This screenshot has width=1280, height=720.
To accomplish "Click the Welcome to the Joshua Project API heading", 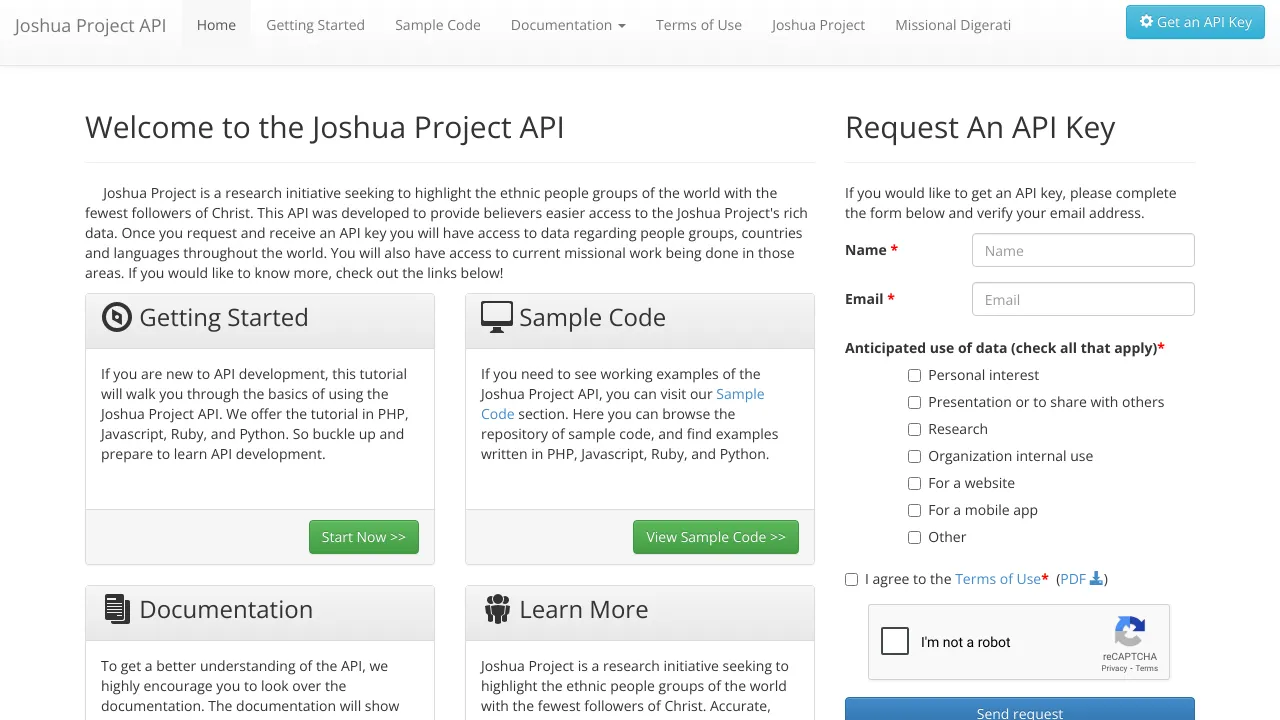I will pos(325,128).
